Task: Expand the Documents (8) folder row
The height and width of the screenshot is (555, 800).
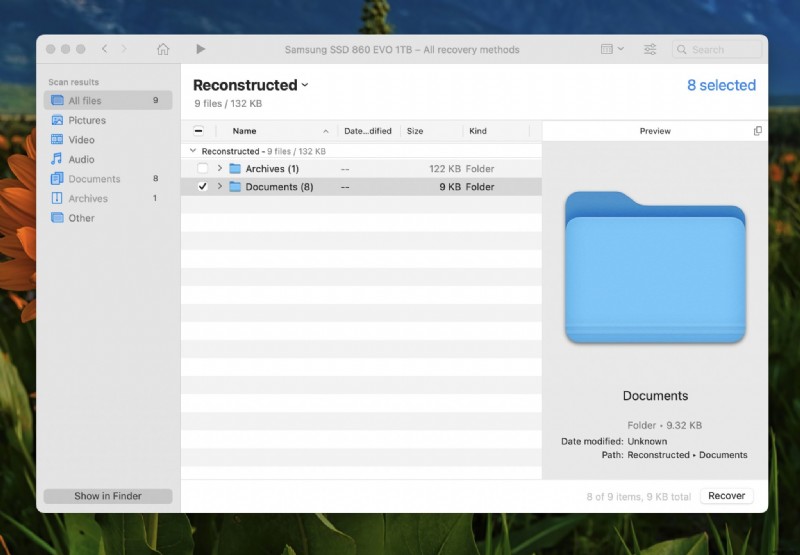Action: (220, 187)
